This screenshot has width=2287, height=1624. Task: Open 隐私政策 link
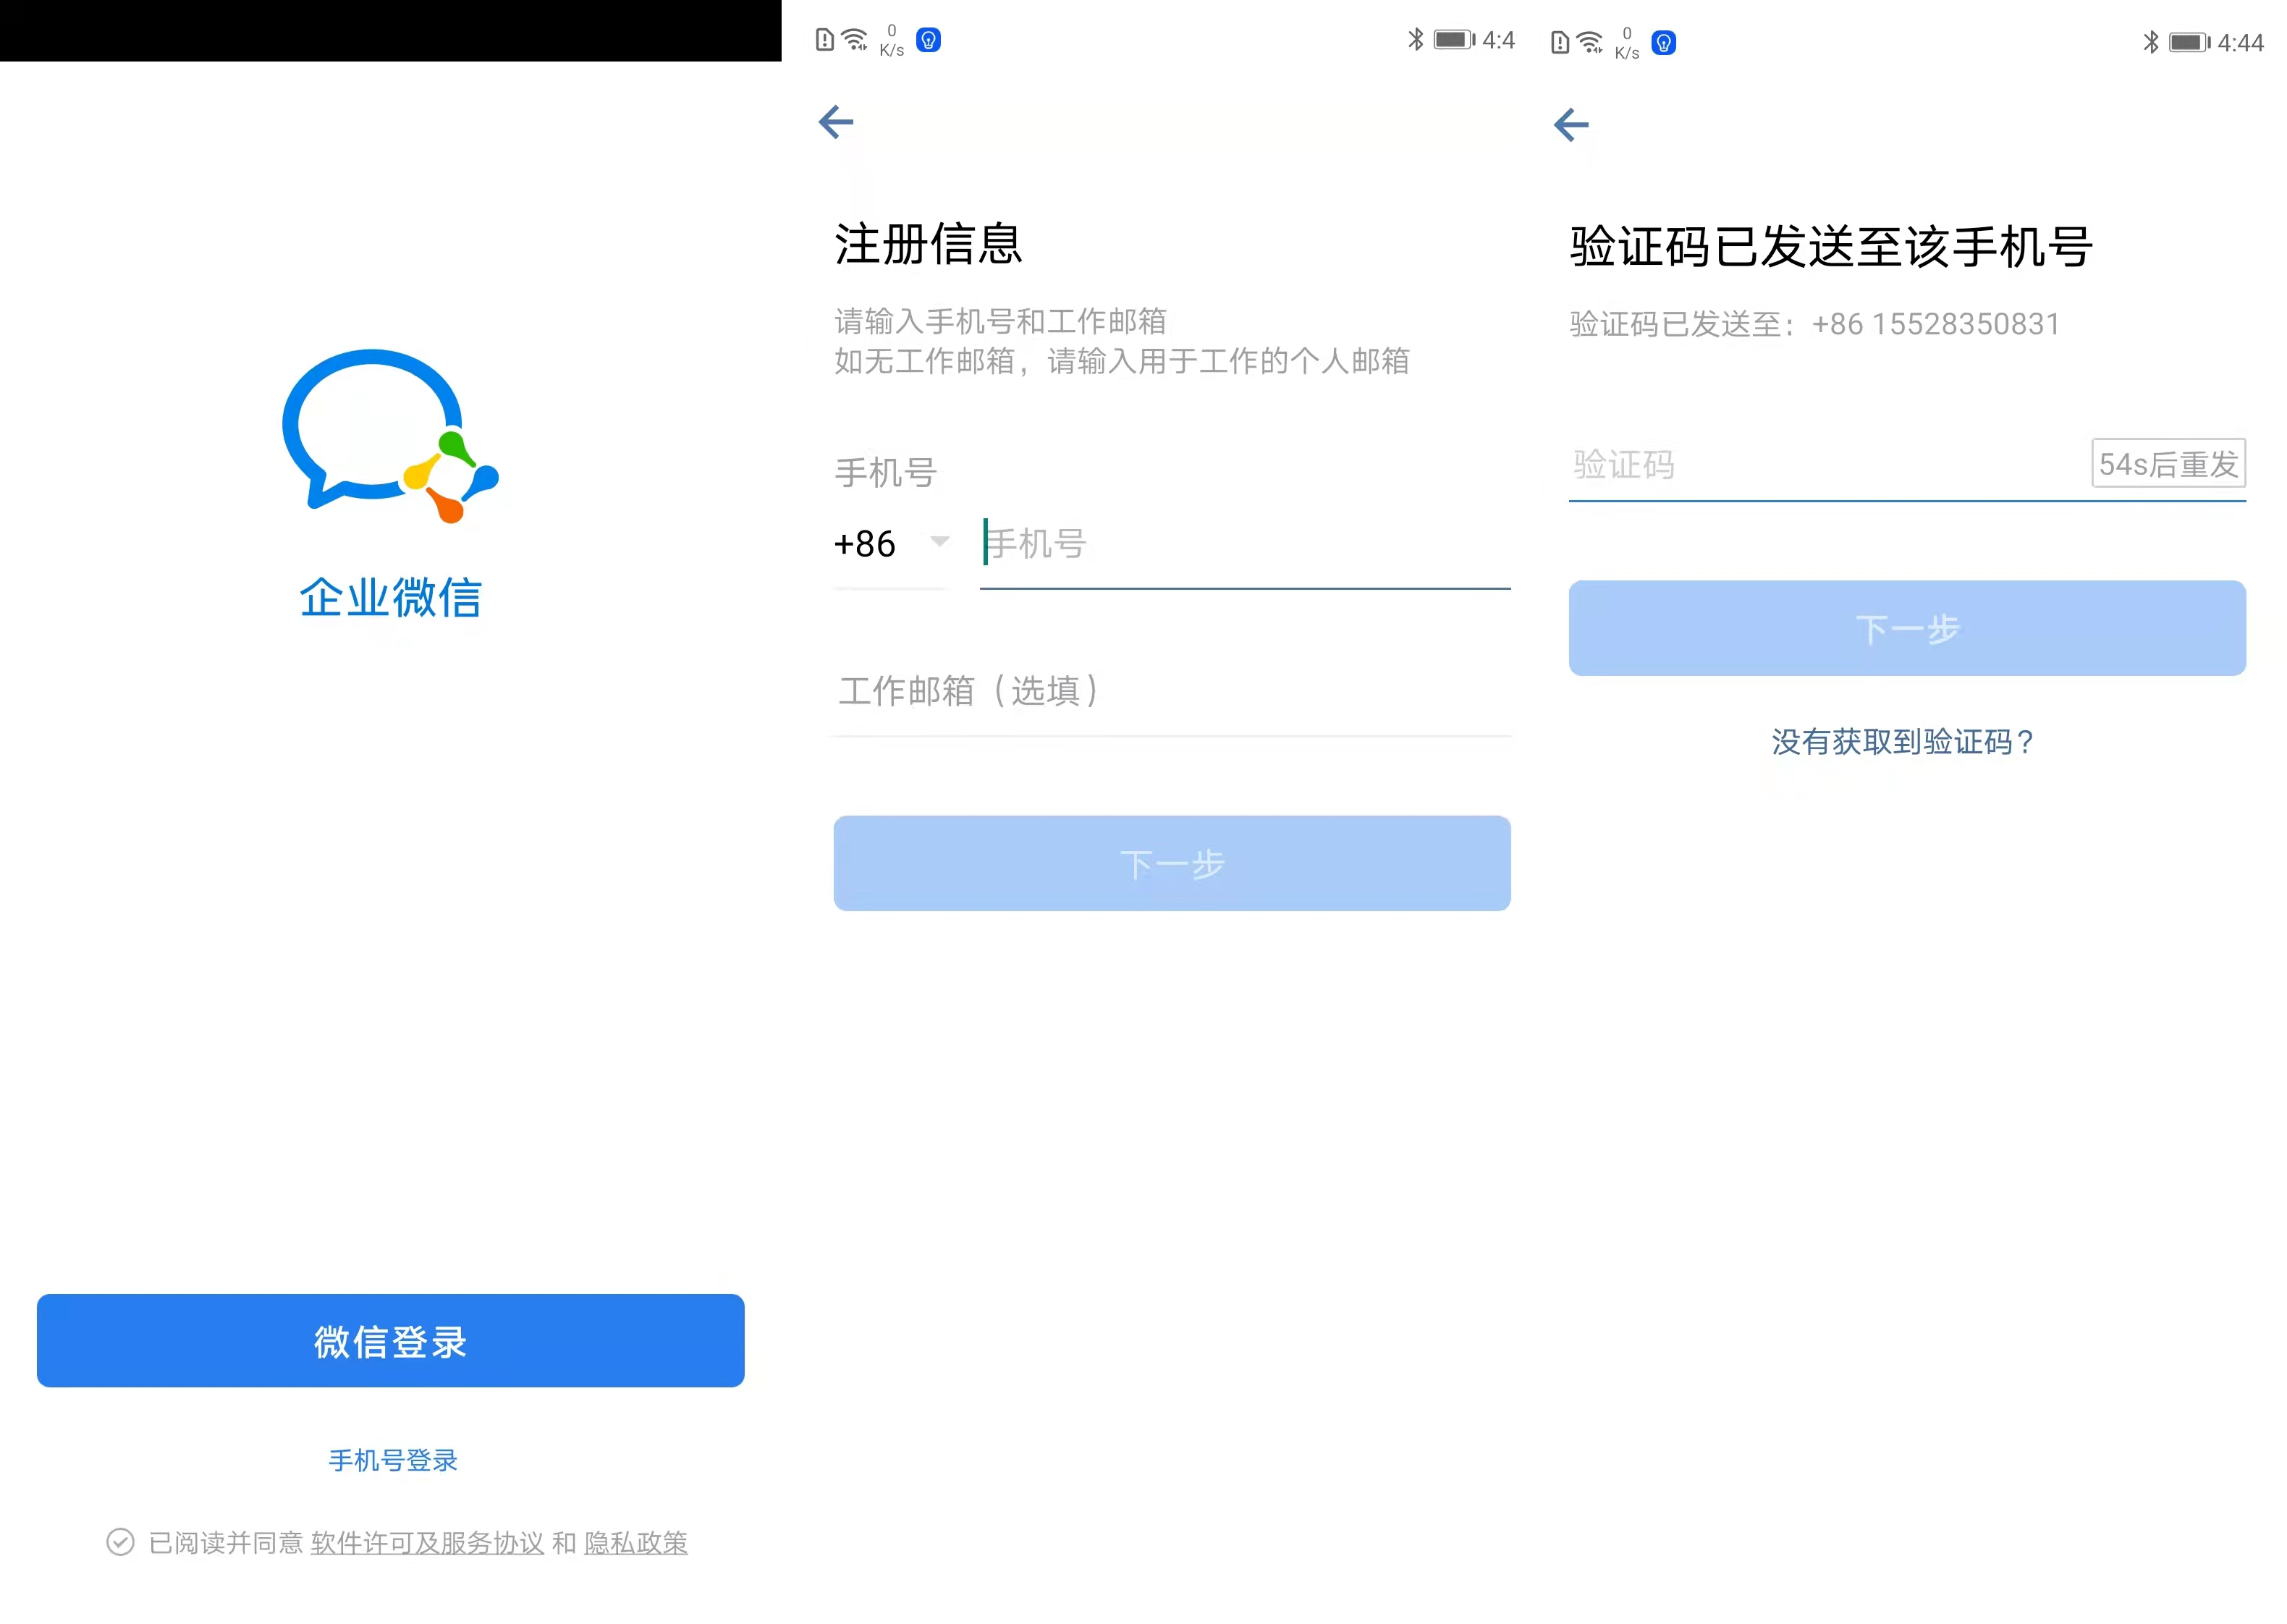(636, 1543)
